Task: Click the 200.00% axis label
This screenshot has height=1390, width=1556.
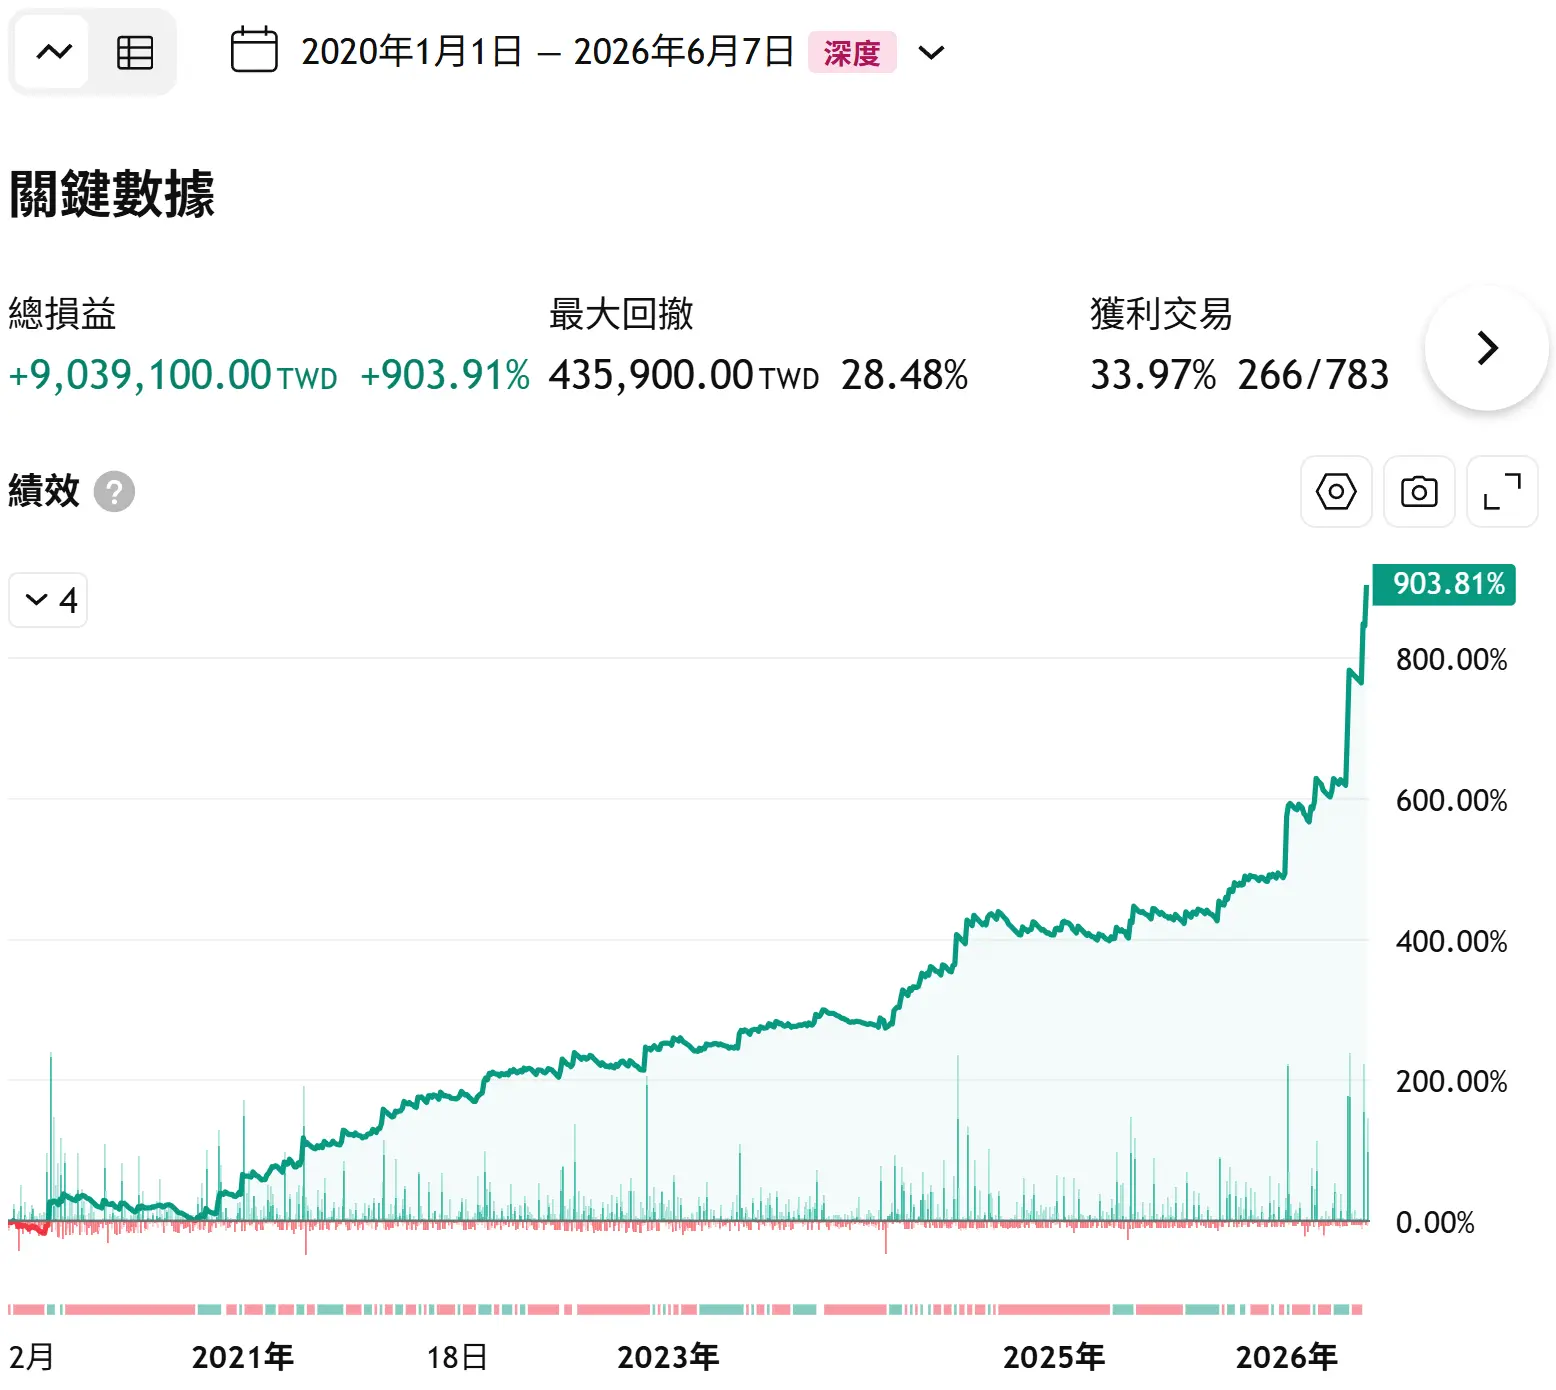Action: pyautogui.click(x=1451, y=1082)
